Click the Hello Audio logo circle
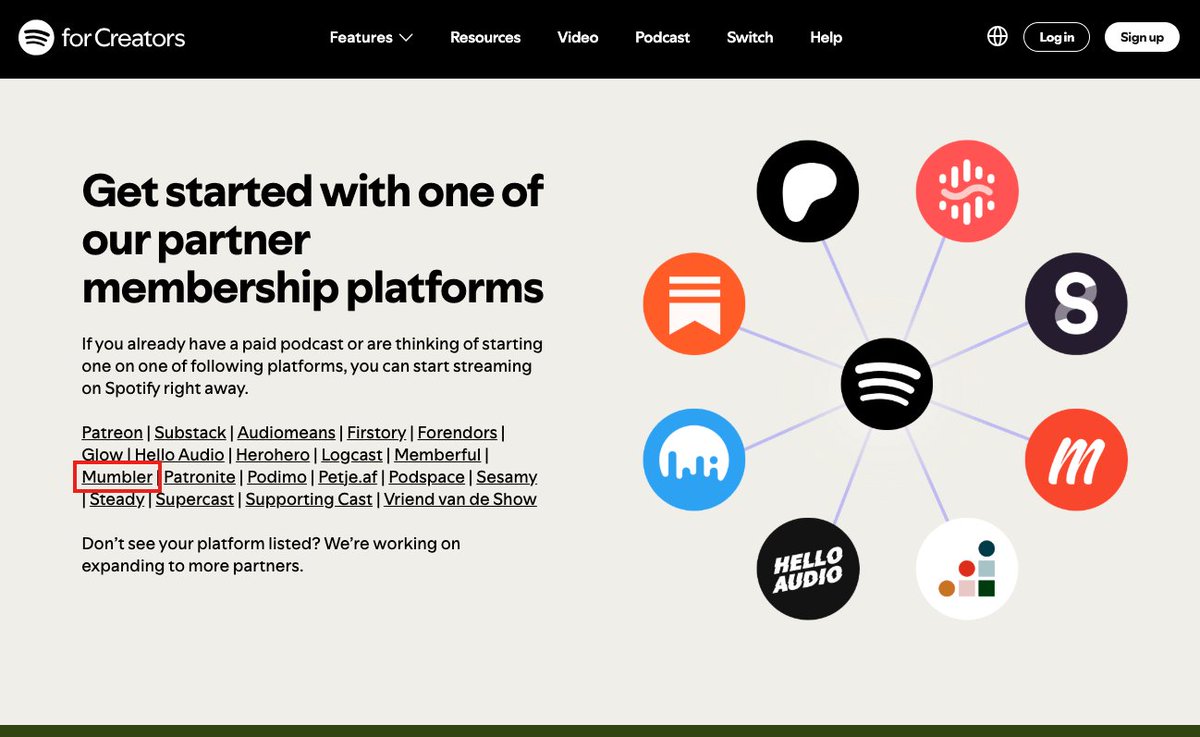Viewport: 1200px width, 737px height. tap(808, 569)
